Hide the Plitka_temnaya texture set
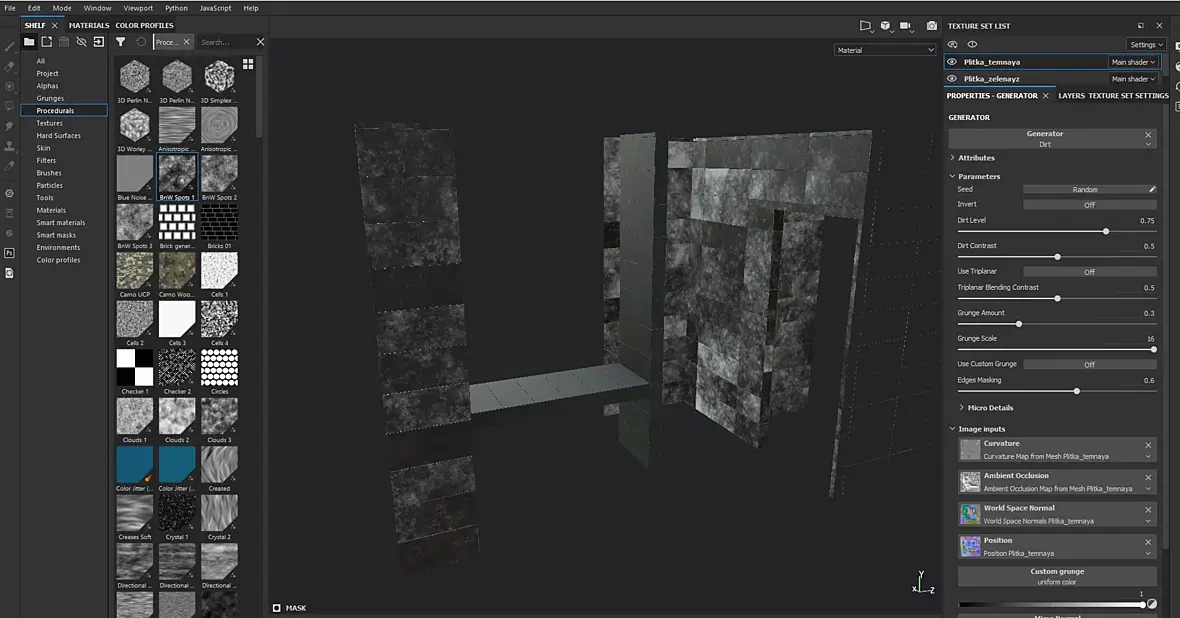Image resolution: width=1180 pixels, height=618 pixels. tap(952, 62)
